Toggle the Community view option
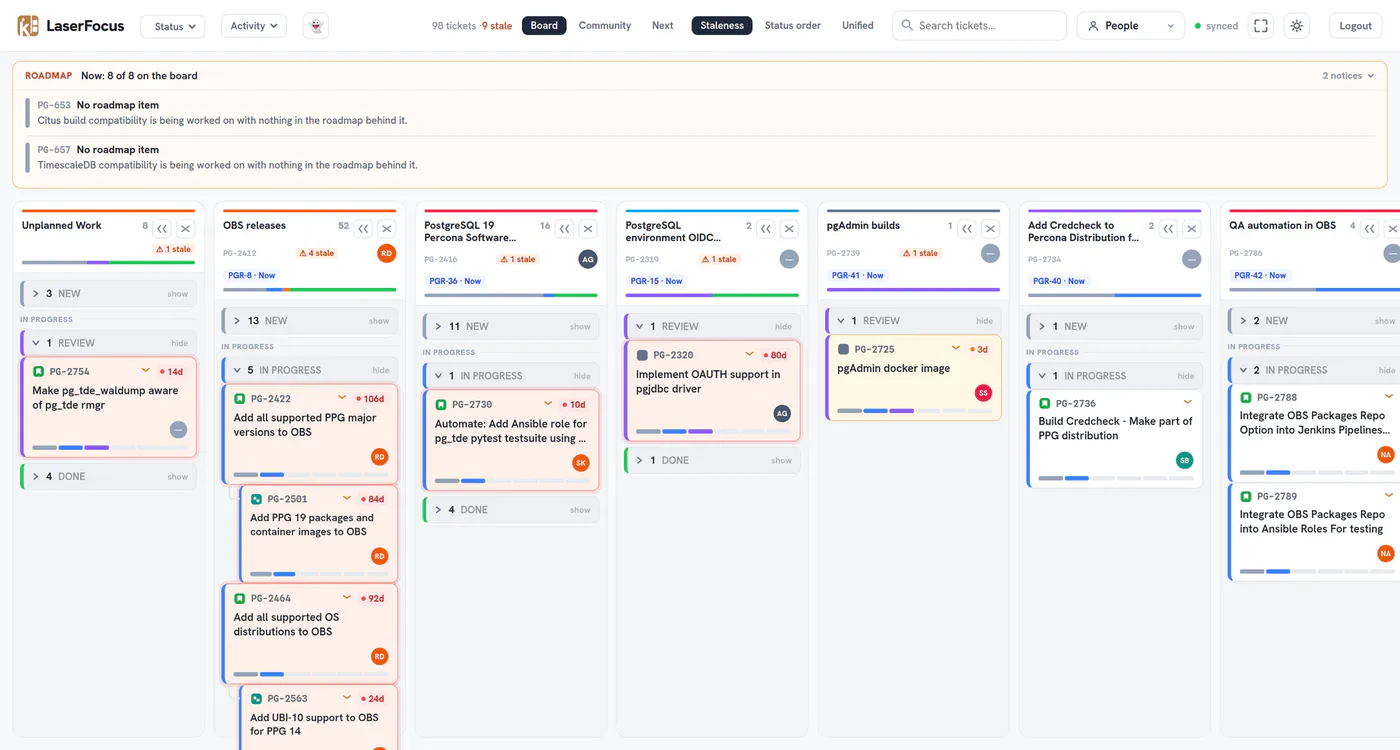Image resolution: width=1400 pixels, height=750 pixels. click(x=605, y=26)
